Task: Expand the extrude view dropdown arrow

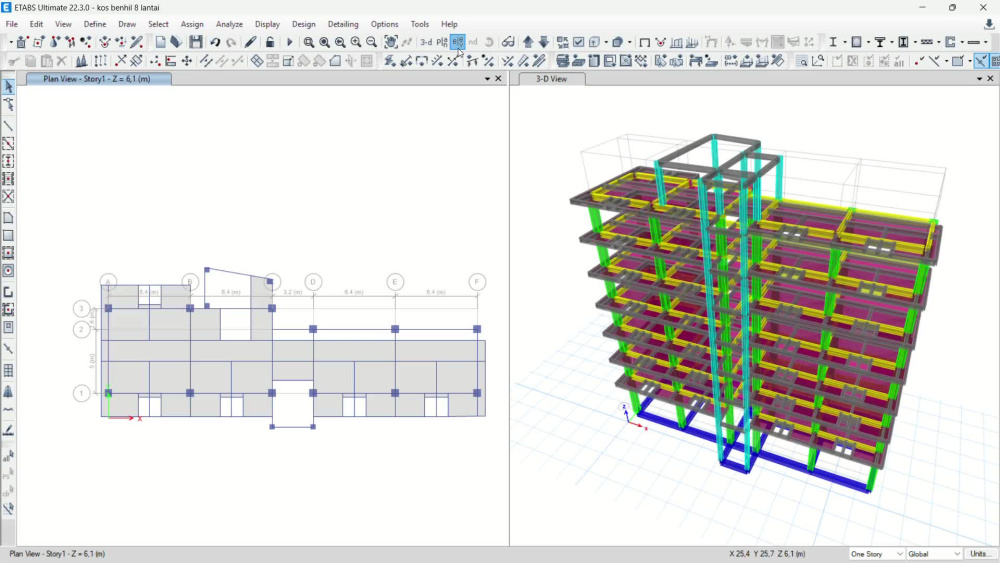Action: tap(629, 42)
